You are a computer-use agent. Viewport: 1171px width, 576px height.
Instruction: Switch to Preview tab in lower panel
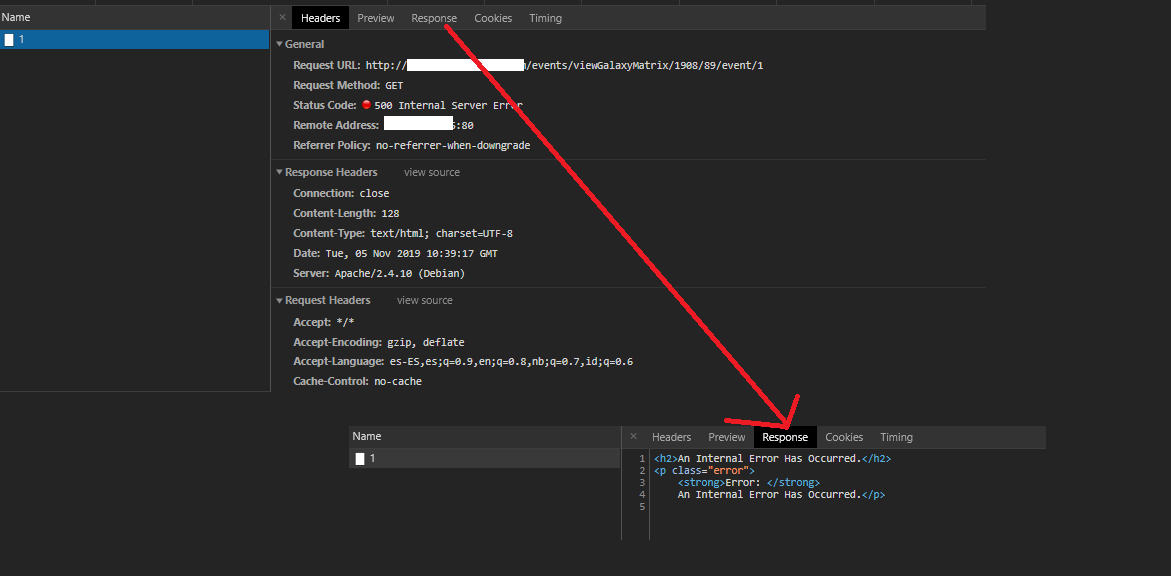[727, 437]
